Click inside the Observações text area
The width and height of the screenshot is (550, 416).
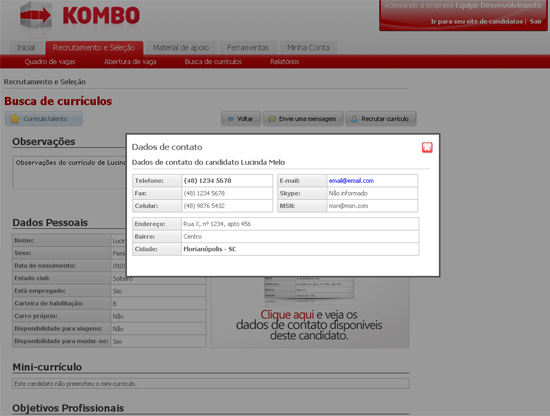tap(69, 173)
